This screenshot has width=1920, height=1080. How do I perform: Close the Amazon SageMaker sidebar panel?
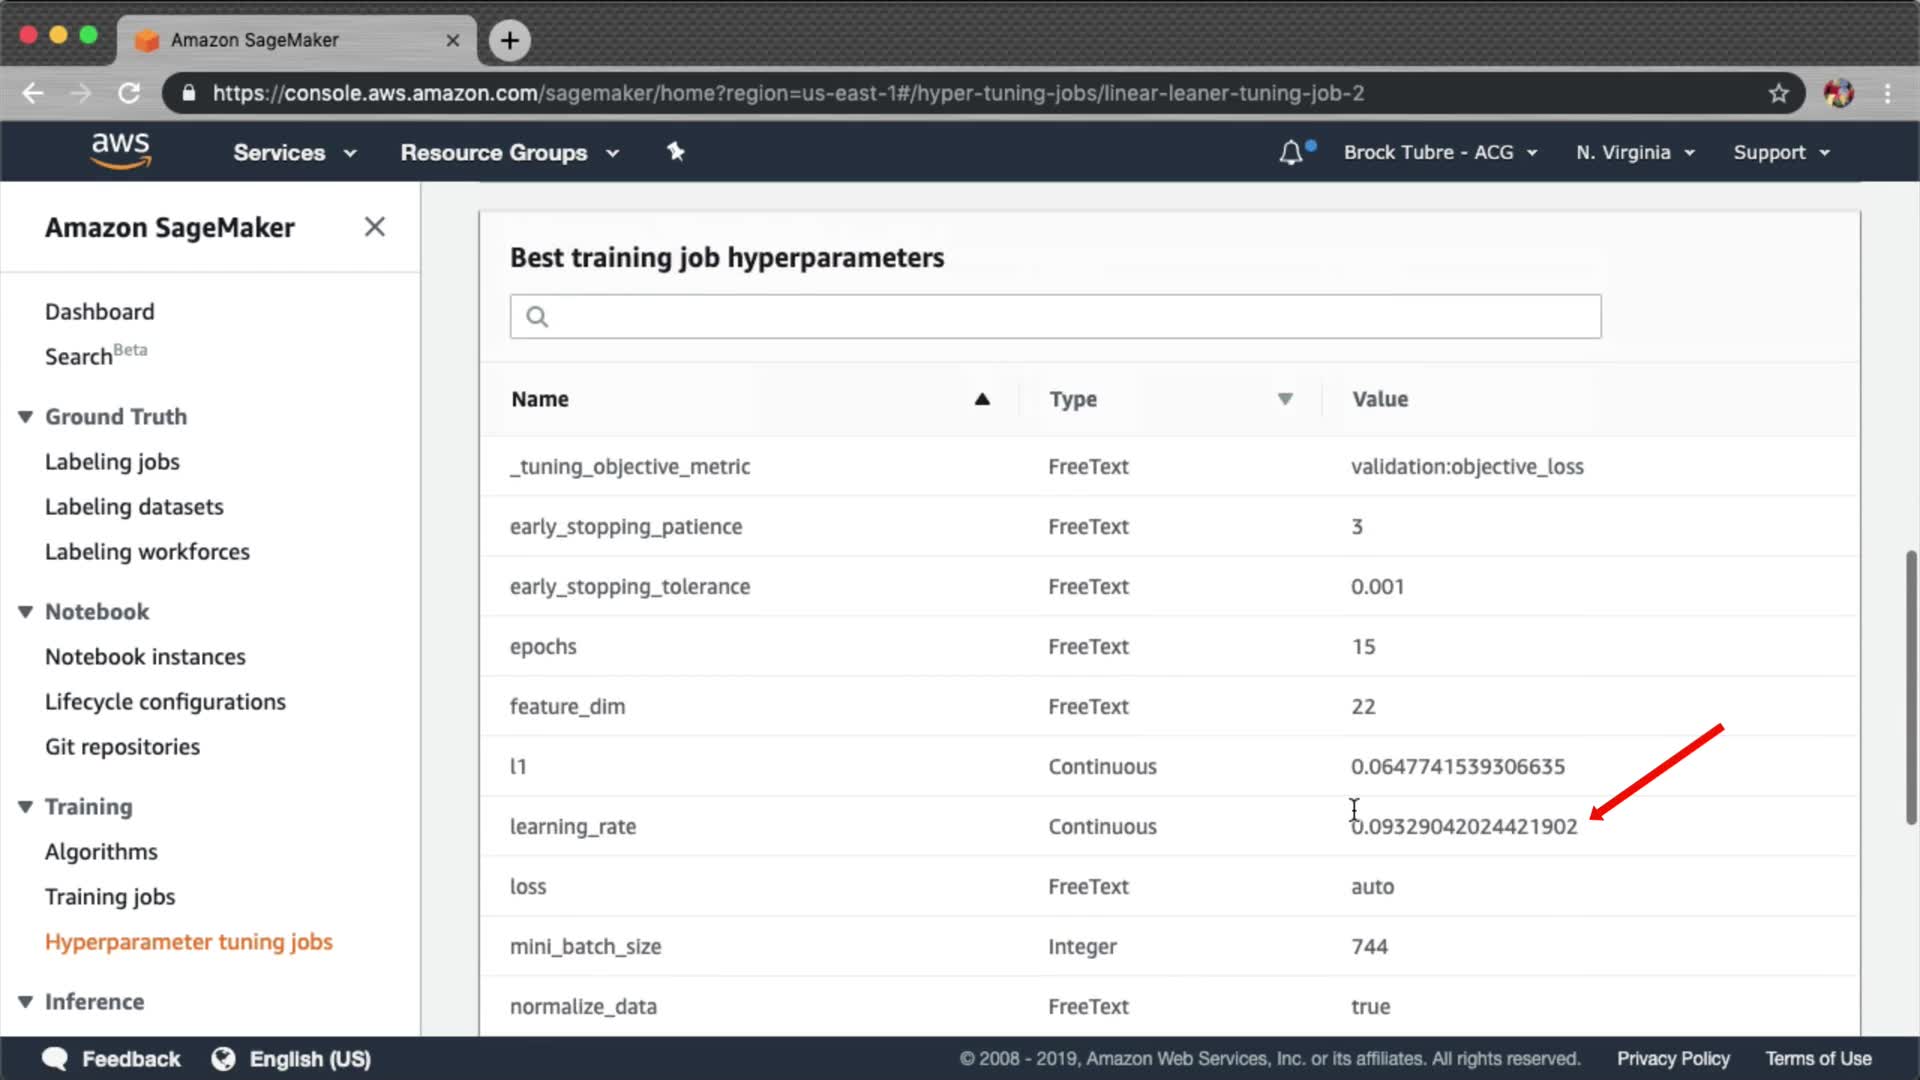pyautogui.click(x=374, y=227)
